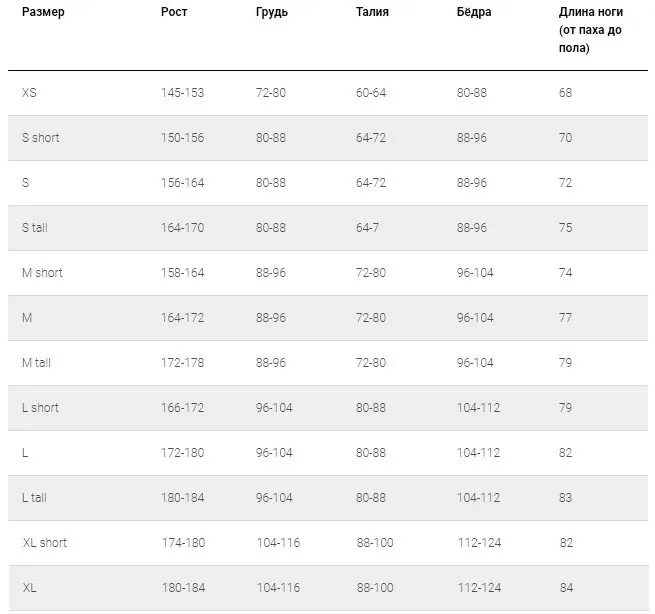Click the height value 145-153
The height and width of the screenshot is (614, 655).
tap(182, 93)
